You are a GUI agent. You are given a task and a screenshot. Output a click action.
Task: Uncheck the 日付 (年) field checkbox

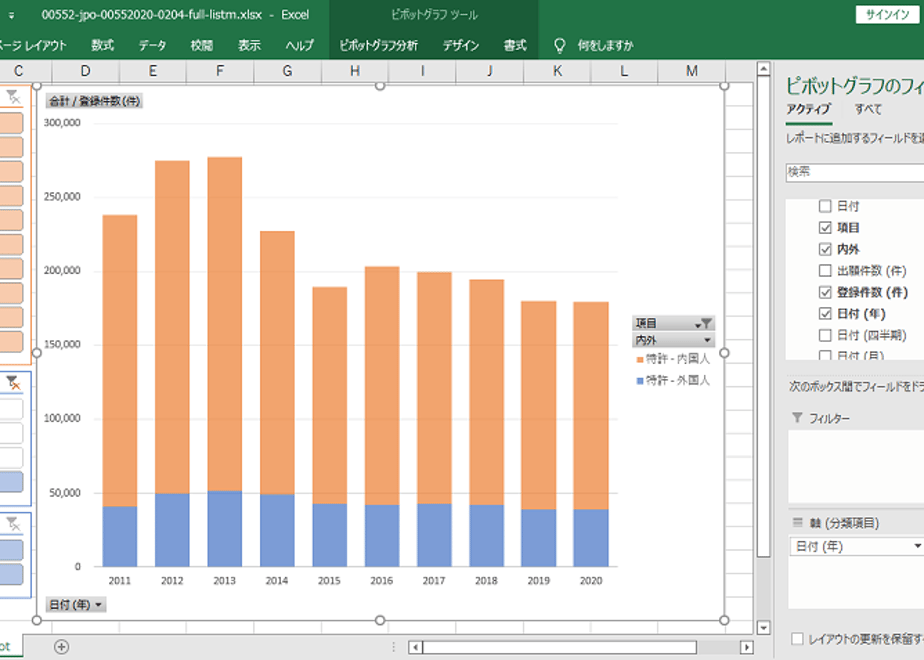tap(825, 314)
